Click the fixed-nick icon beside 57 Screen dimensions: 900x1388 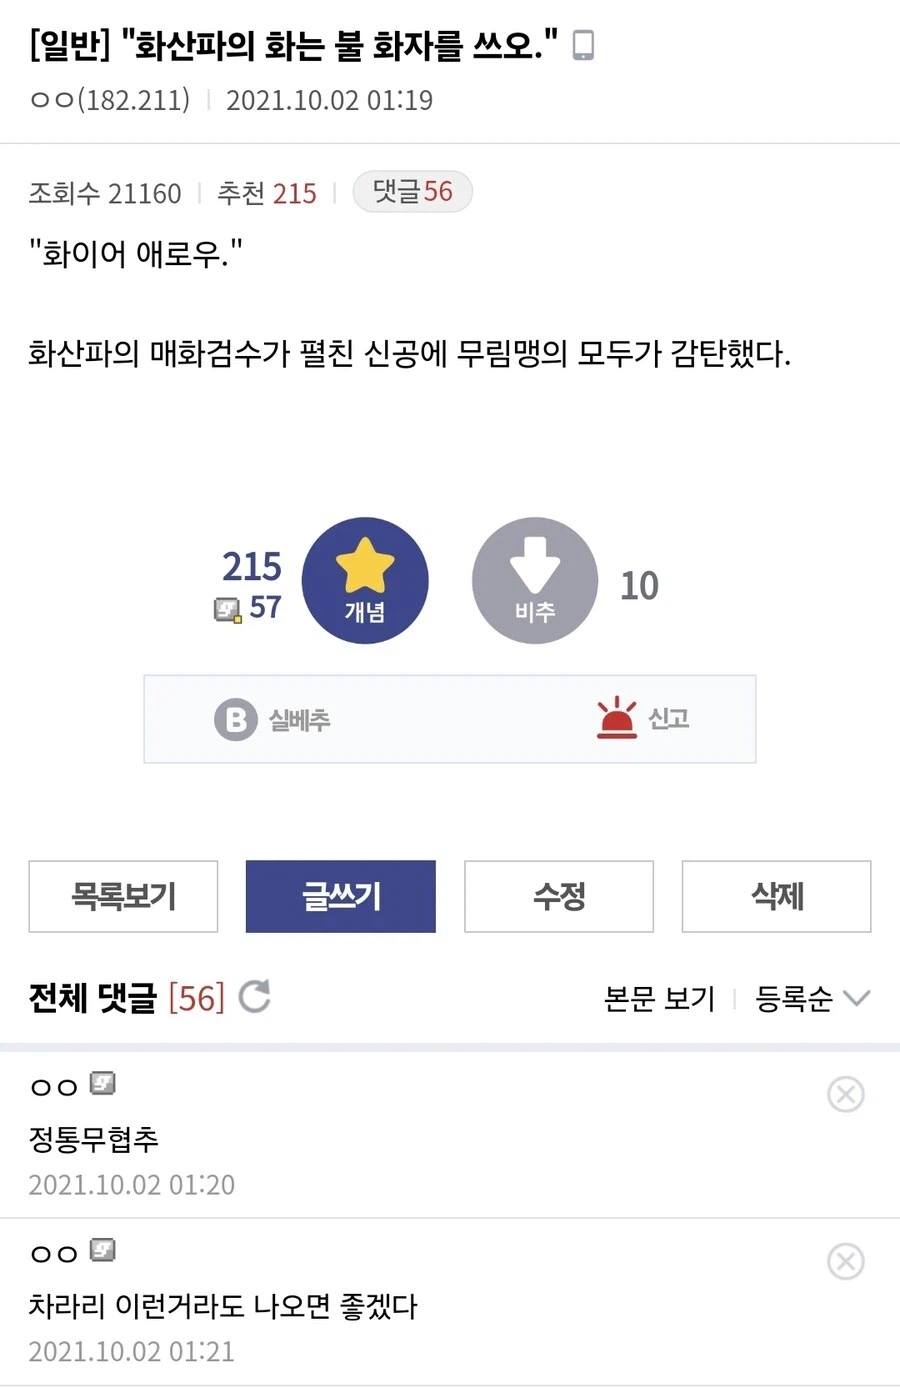(228, 609)
